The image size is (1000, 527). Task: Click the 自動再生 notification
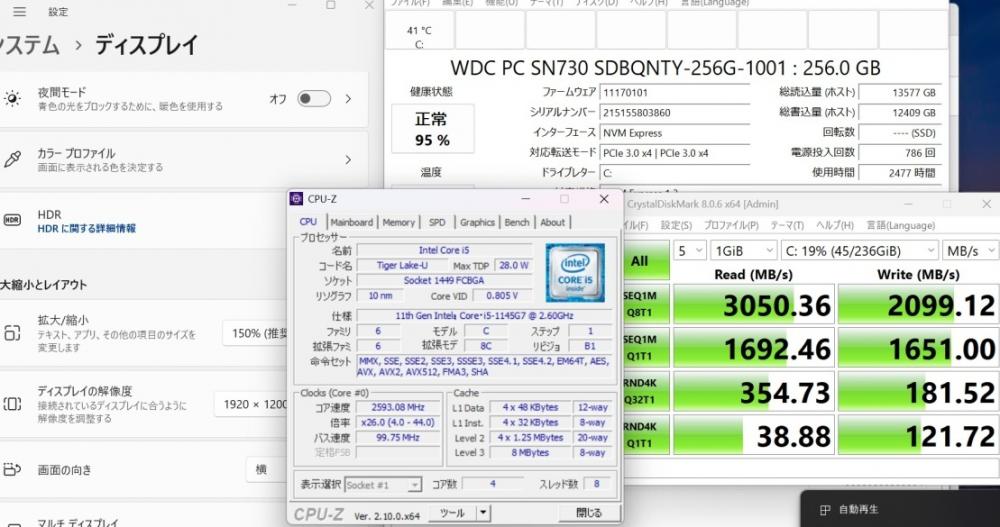900,509
